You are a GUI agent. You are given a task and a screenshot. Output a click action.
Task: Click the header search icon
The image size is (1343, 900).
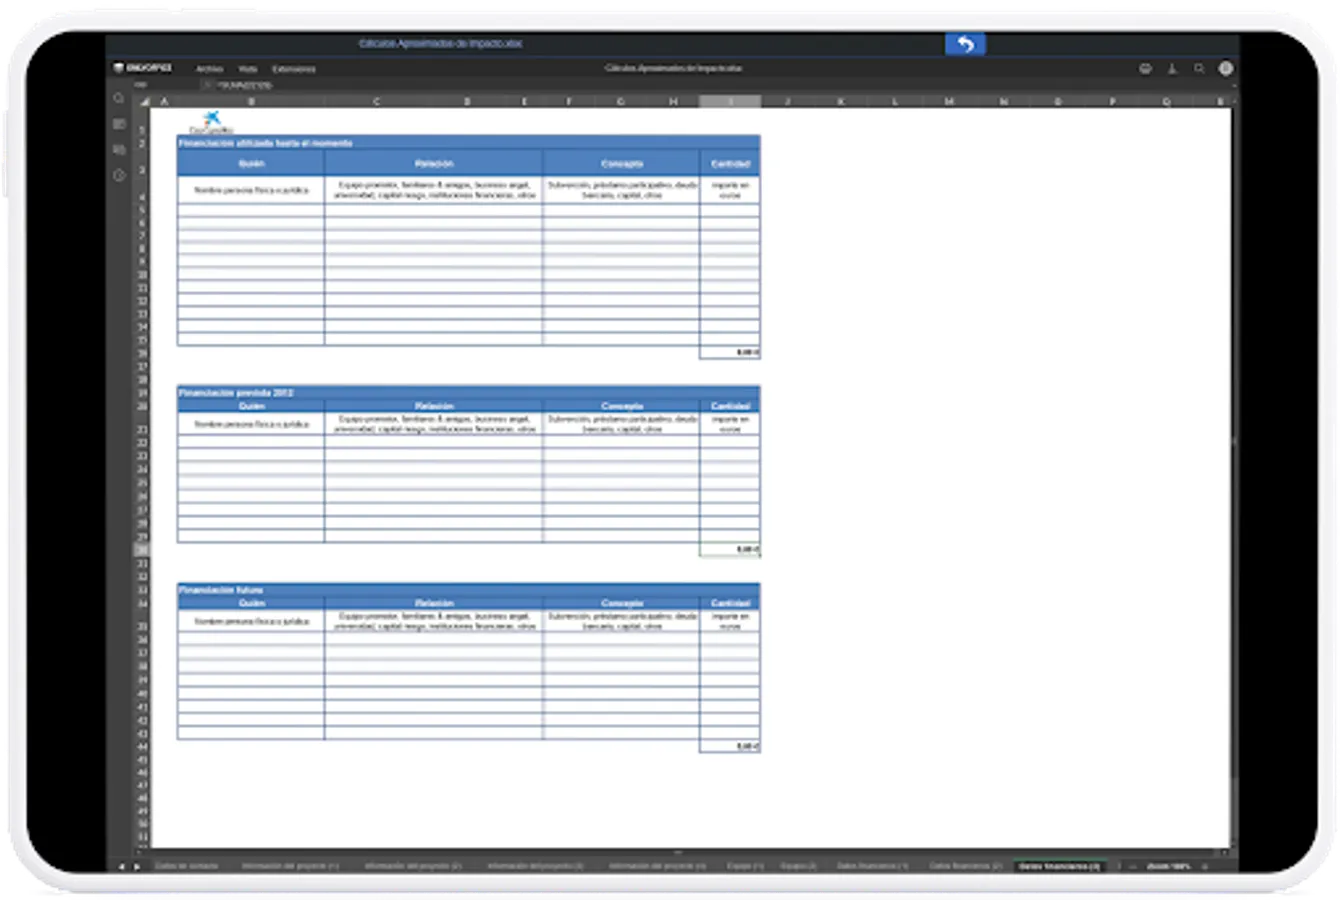[x=1199, y=69]
